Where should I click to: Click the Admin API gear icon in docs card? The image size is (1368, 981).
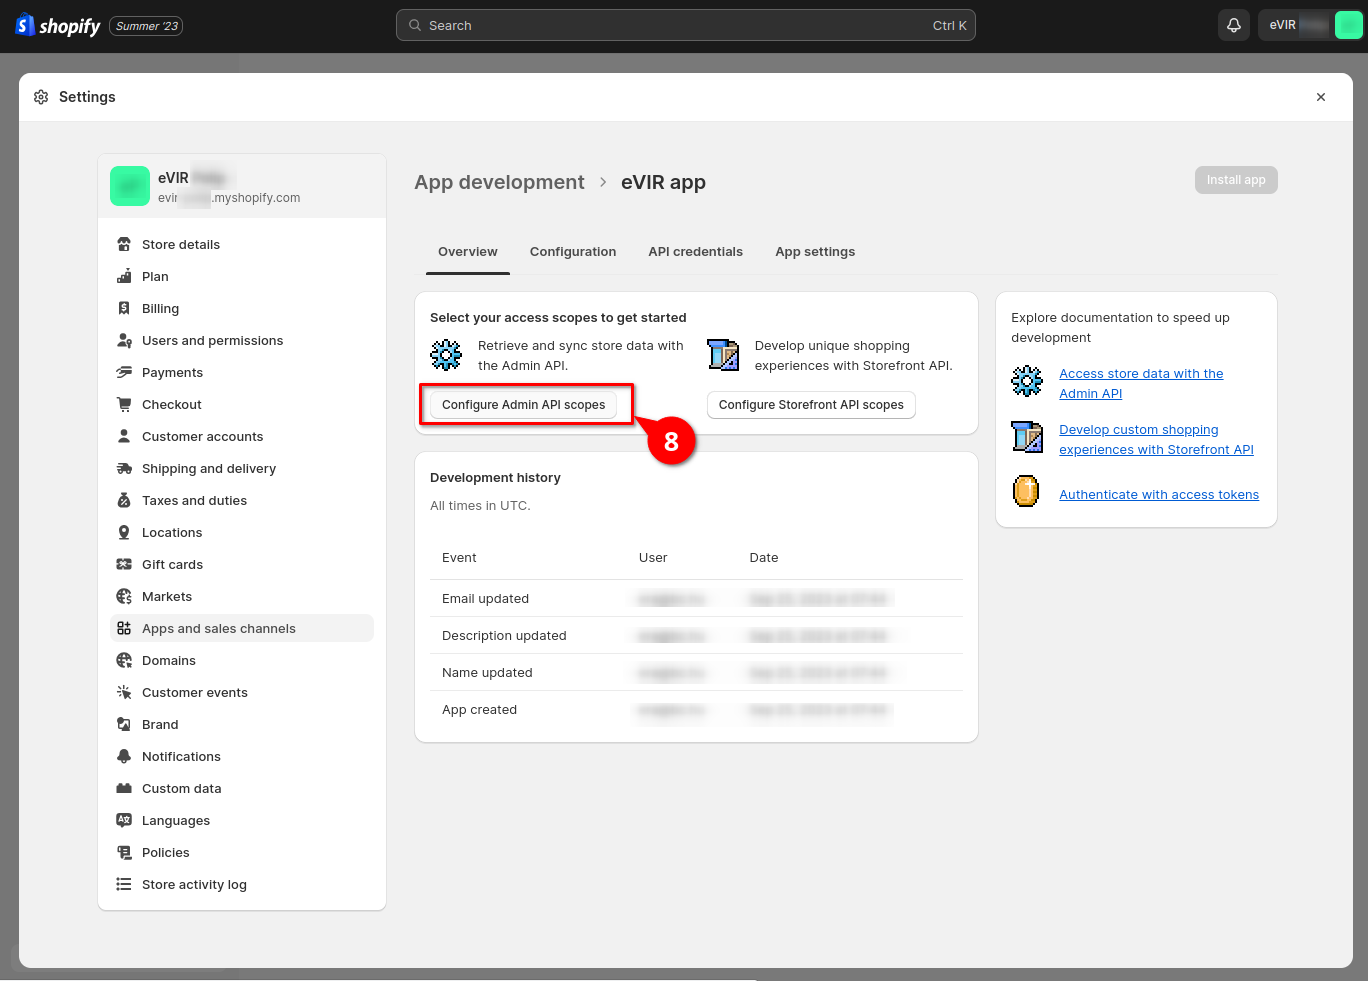1027,380
